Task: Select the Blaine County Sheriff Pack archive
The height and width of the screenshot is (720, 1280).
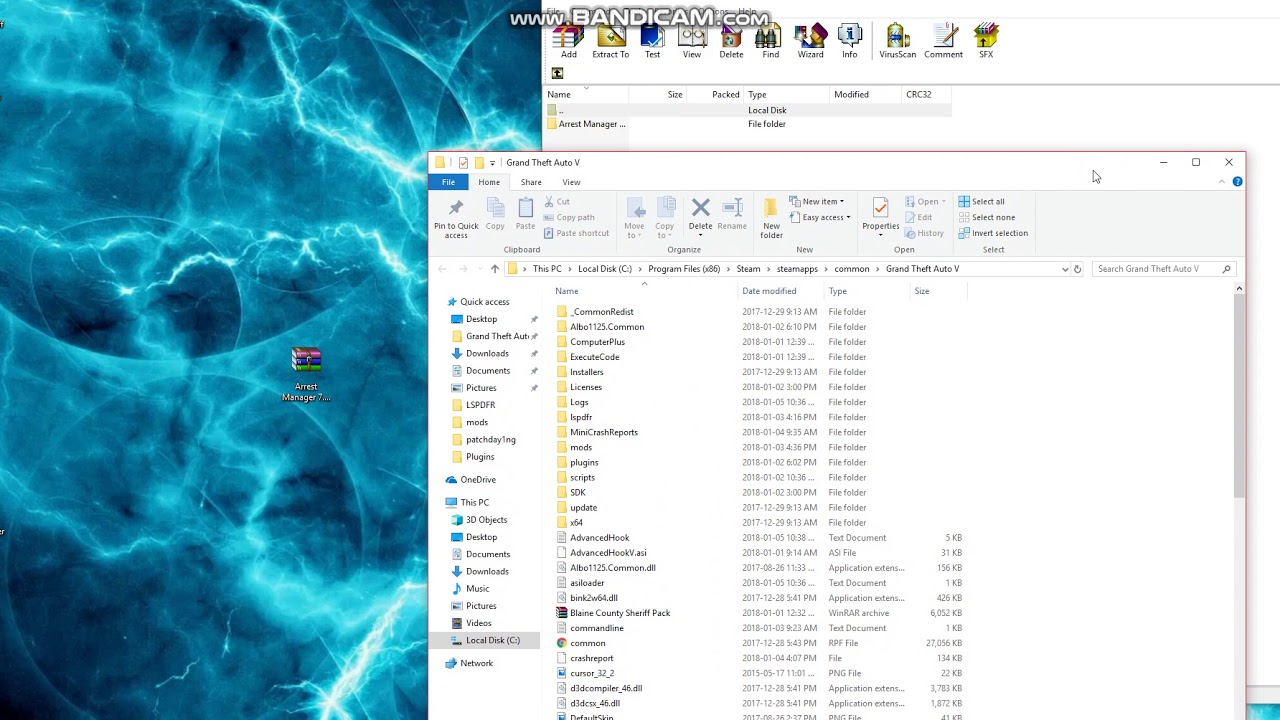Action: click(x=620, y=613)
